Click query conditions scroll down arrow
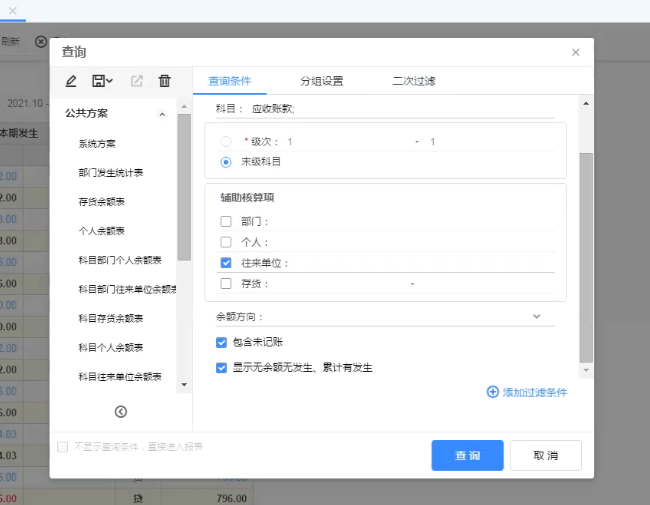 pos(586,370)
